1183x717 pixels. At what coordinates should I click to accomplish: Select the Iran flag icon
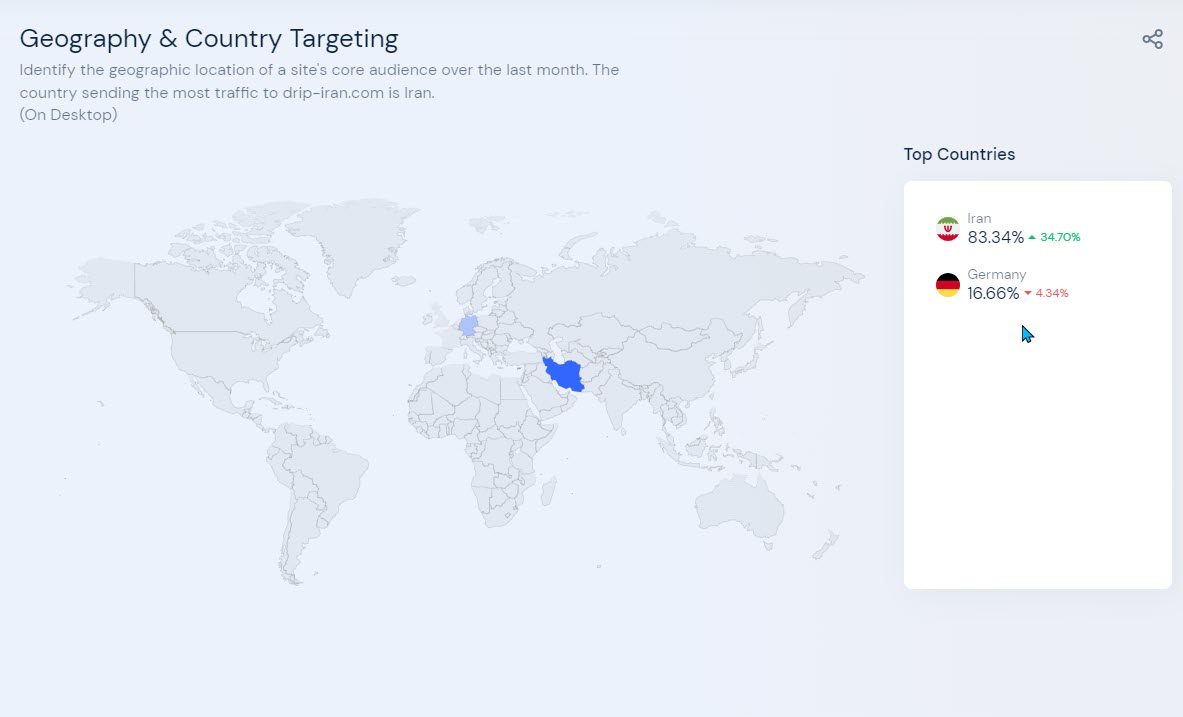[948, 229]
